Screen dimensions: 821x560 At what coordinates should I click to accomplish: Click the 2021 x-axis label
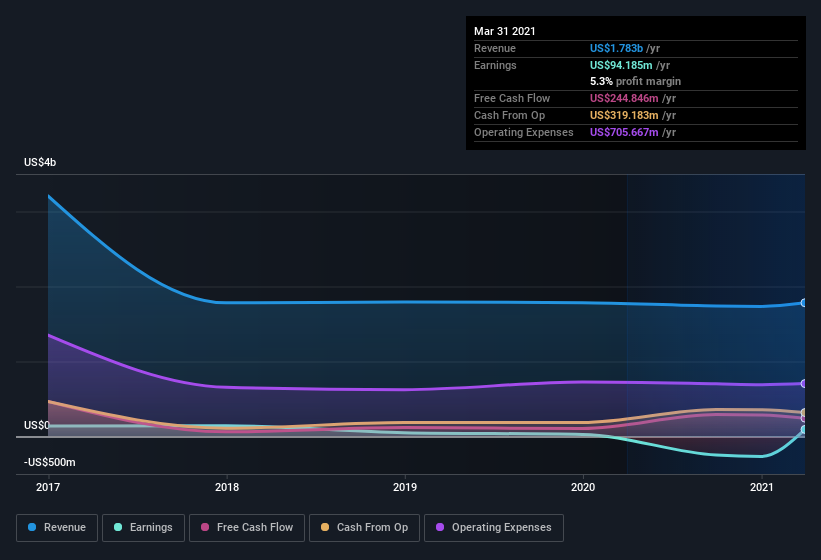tap(761, 487)
